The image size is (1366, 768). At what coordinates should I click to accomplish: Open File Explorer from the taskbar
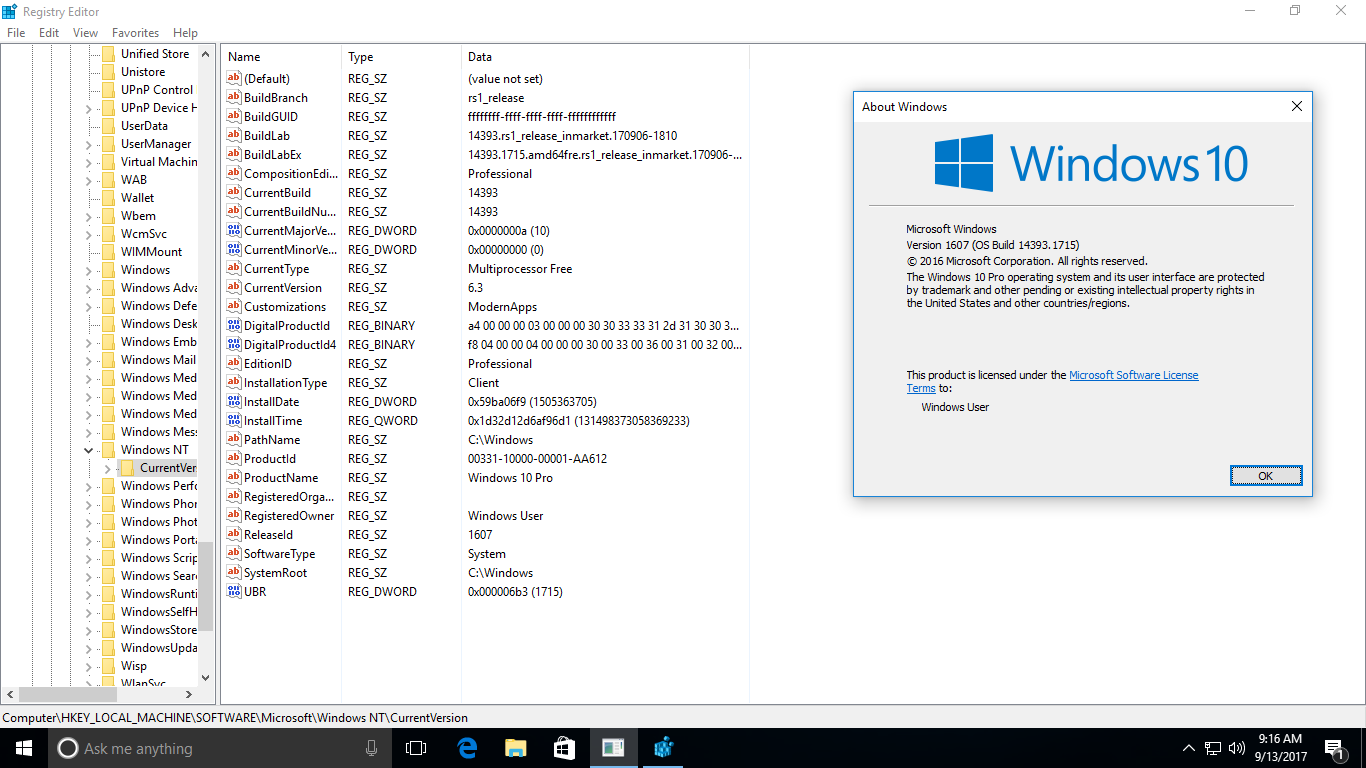[x=516, y=748]
